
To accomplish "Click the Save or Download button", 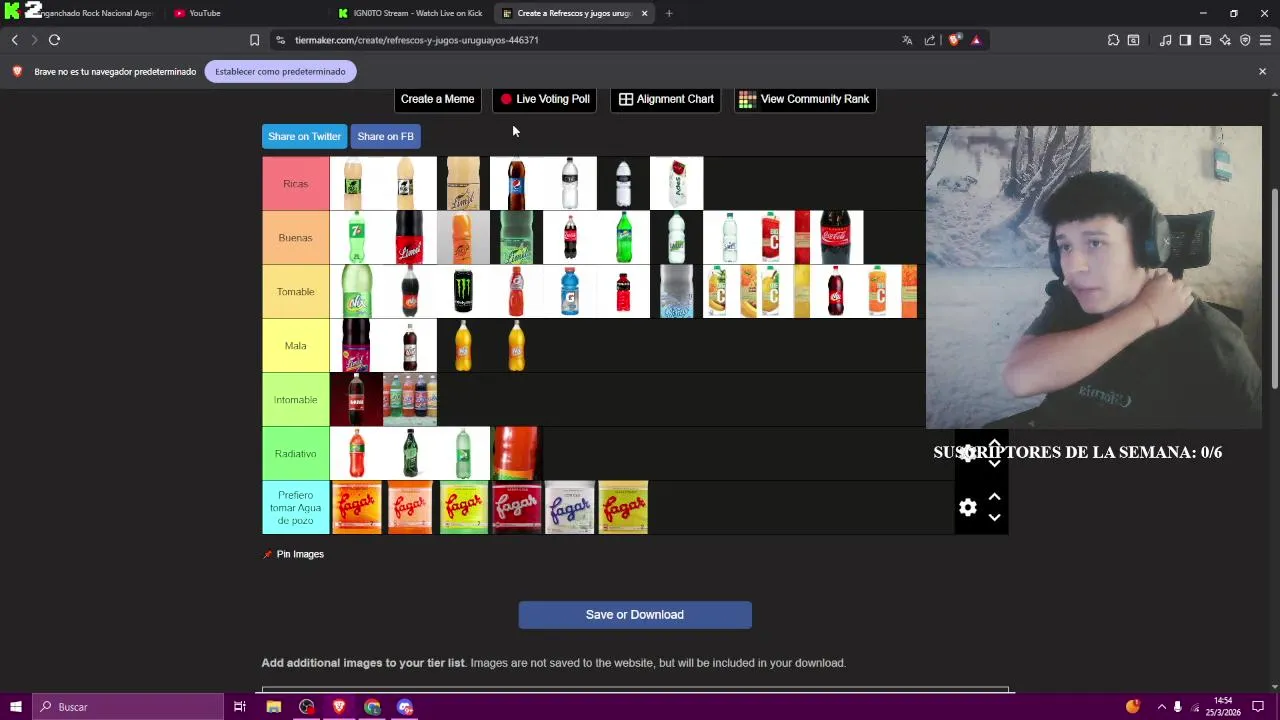I will tap(635, 615).
